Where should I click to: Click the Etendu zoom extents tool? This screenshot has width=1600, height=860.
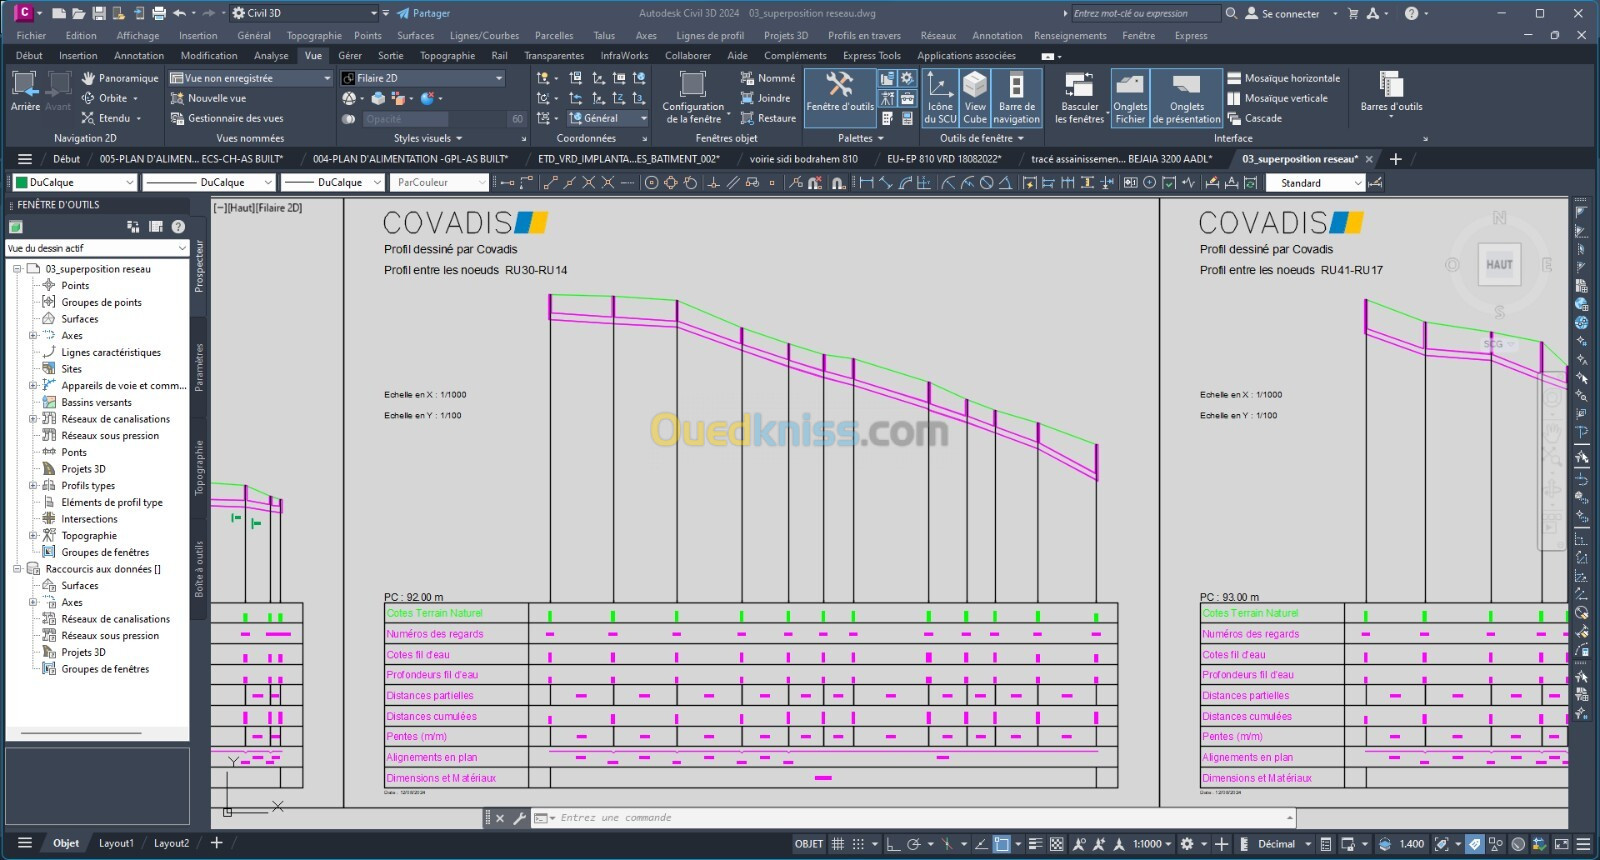(110, 118)
